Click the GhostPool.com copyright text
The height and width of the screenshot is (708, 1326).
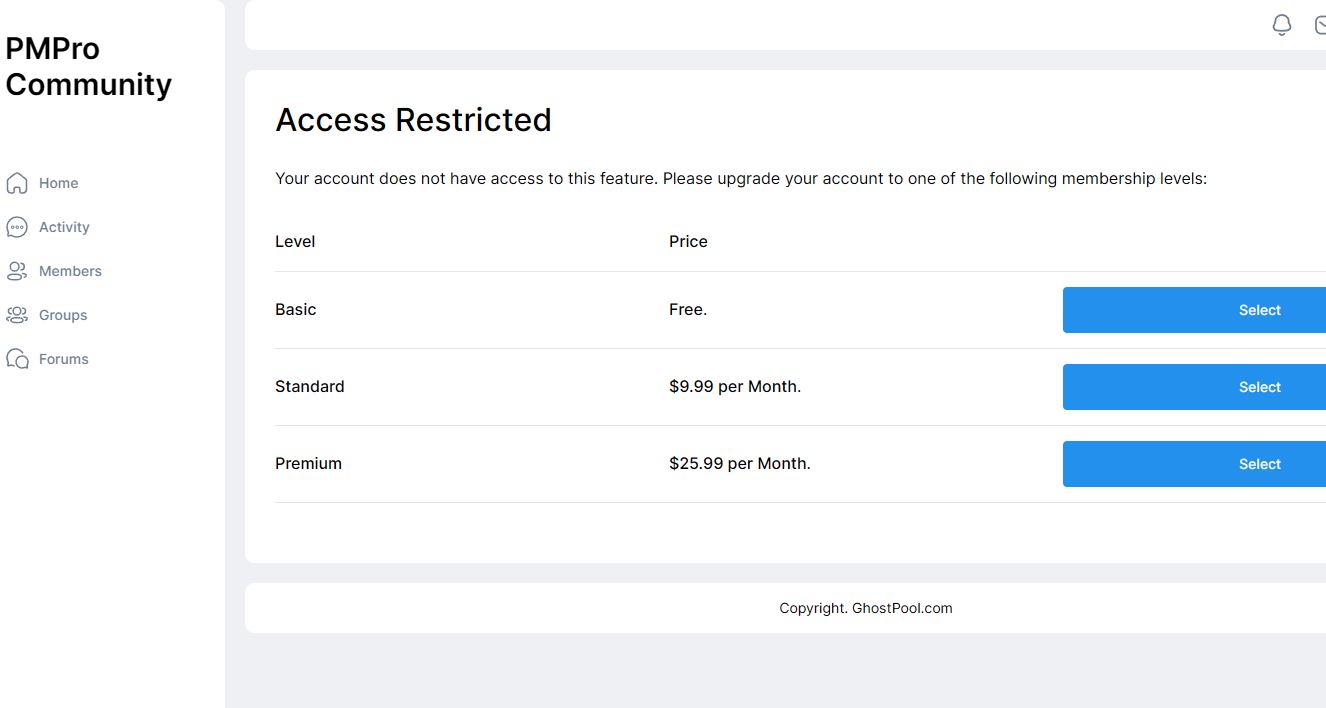pyautogui.click(x=866, y=608)
